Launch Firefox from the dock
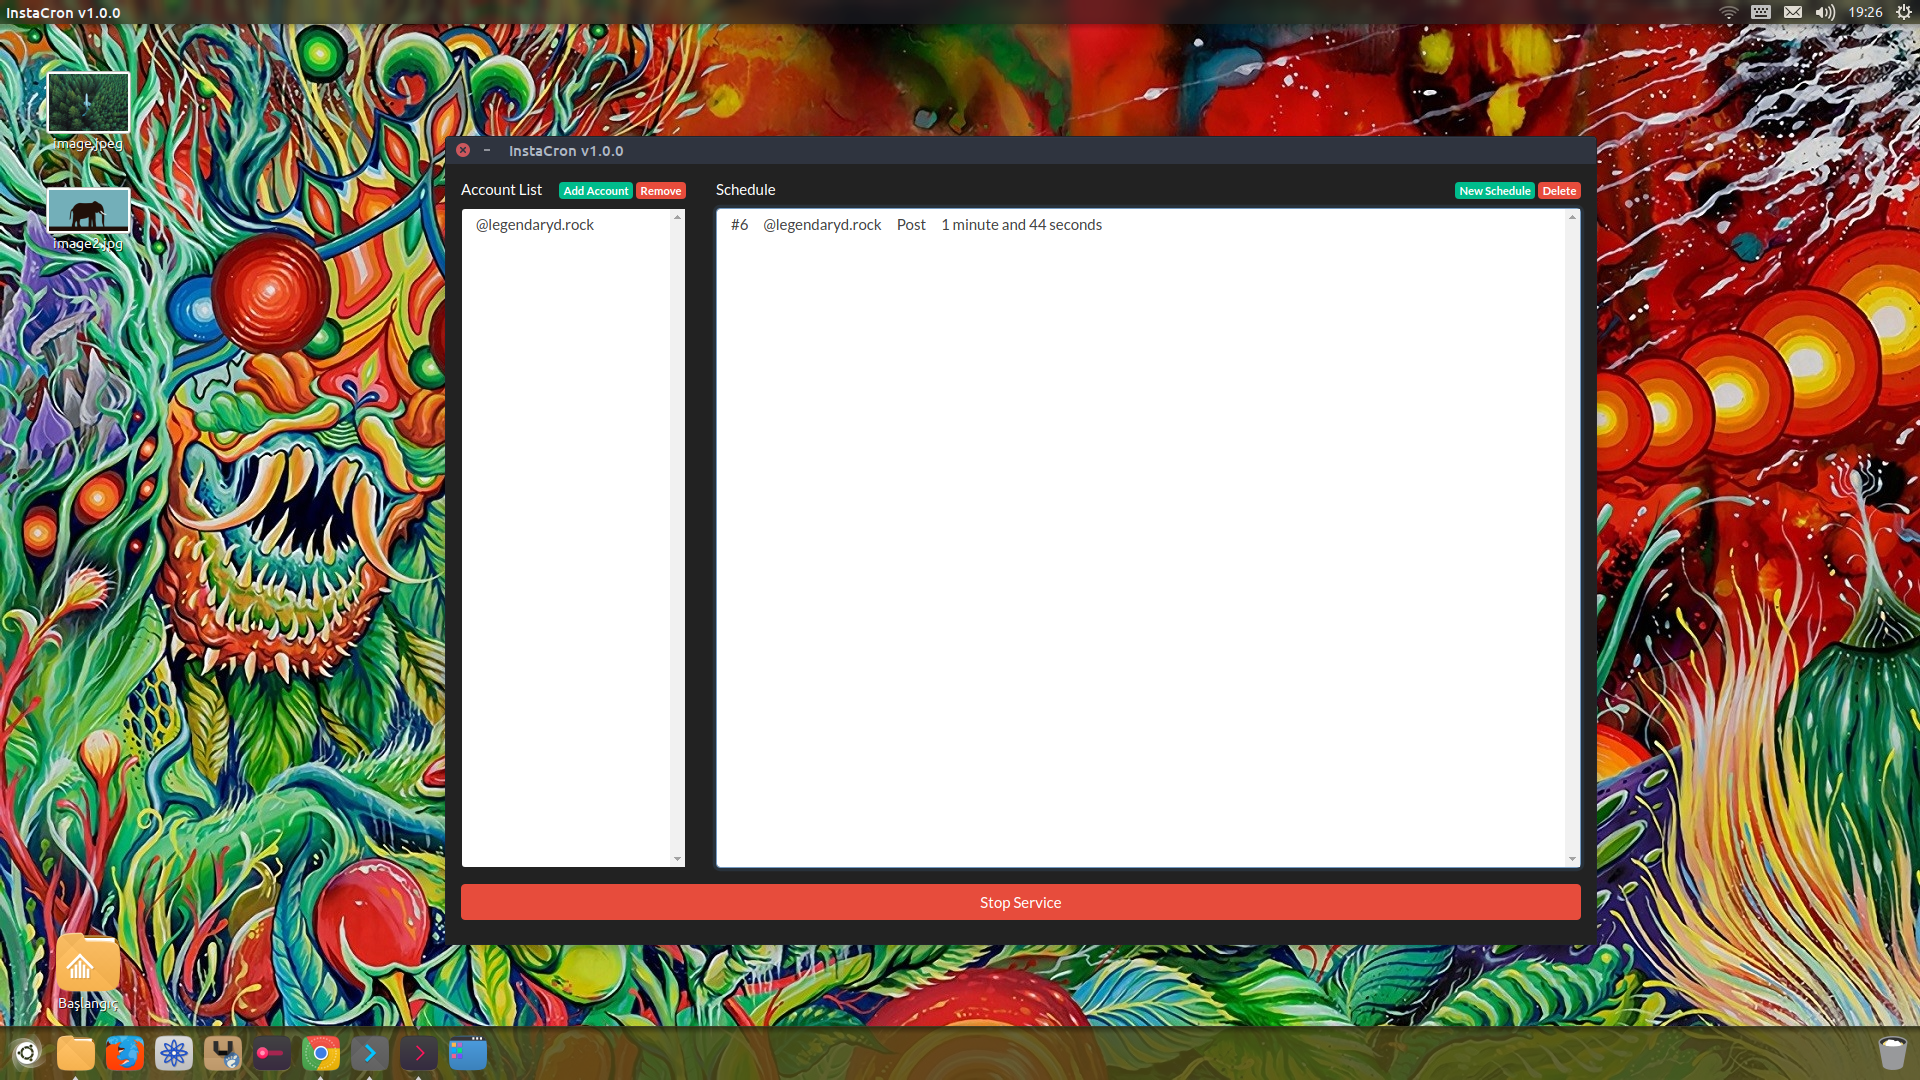Screen dimensions: 1920x1080 [125, 1053]
